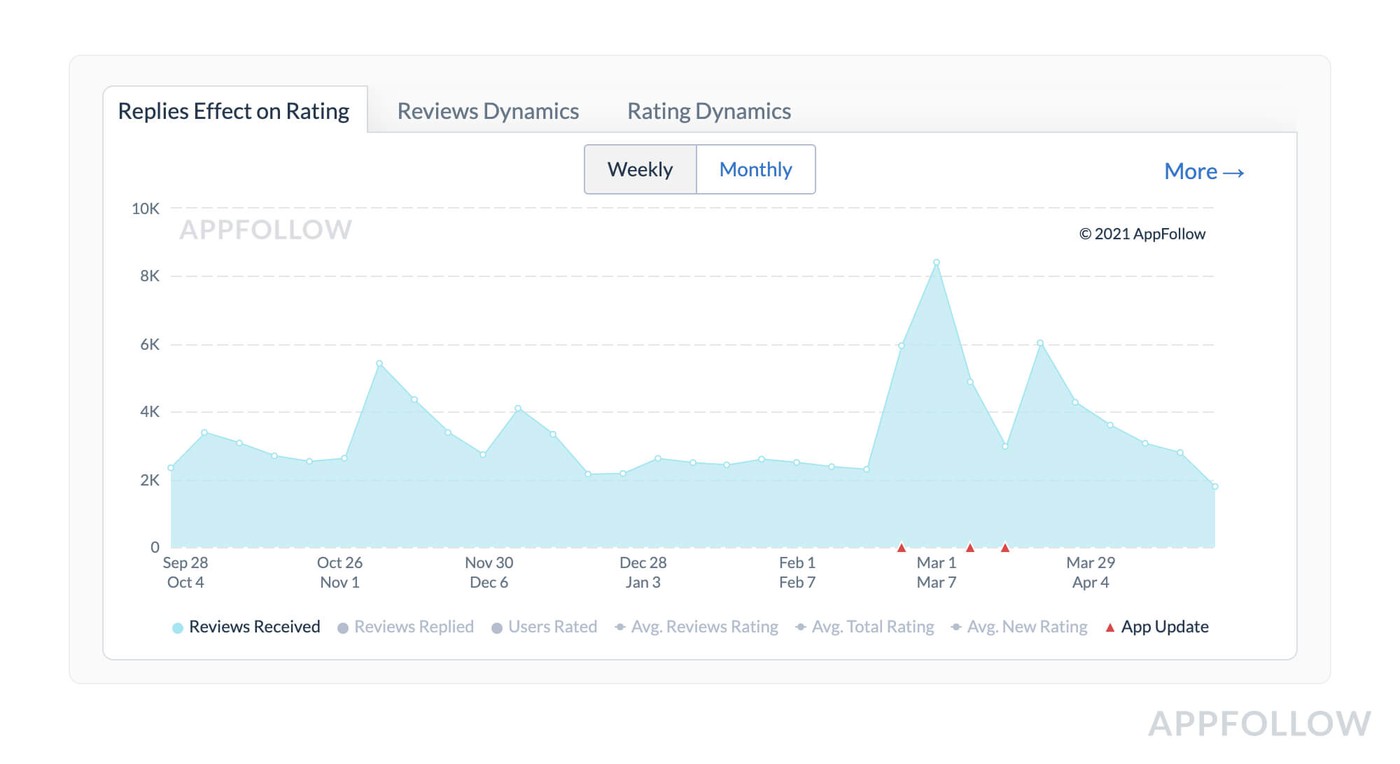Click the last data point at chart's right end
The height and width of the screenshot is (764, 1400).
(1214, 487)
